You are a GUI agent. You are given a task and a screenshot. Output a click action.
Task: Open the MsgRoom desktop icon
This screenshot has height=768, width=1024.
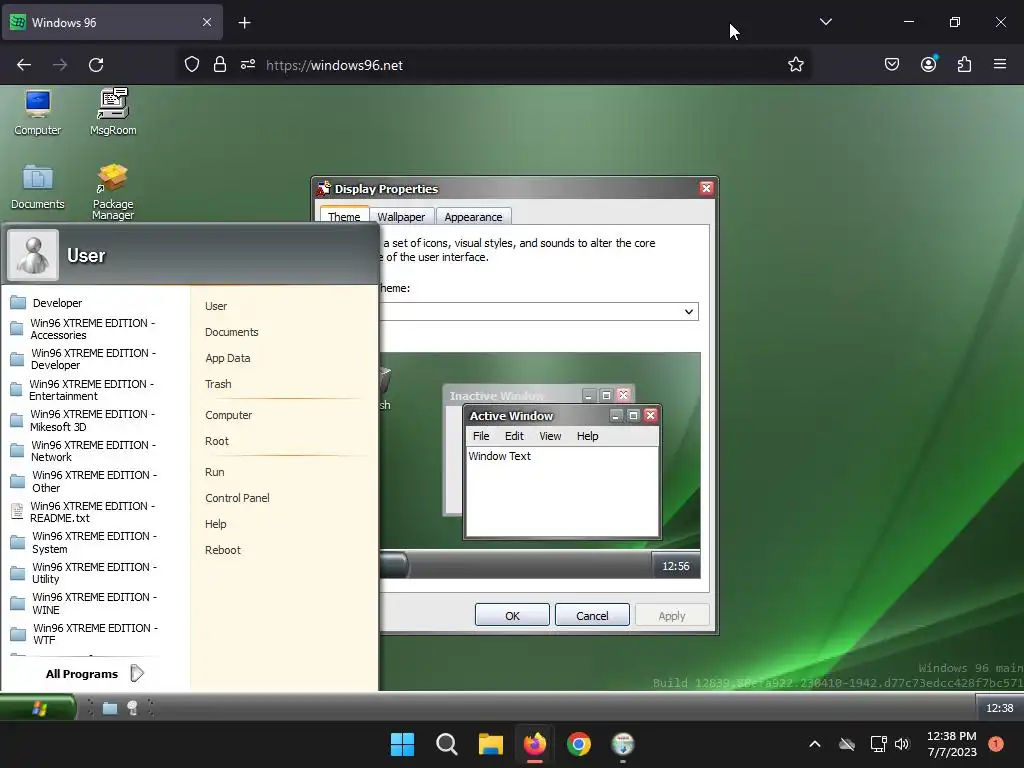pos(113,112)
